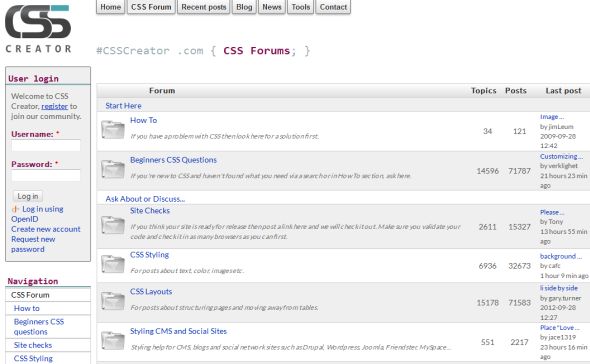Open the Styling CMS and Social Sites folder icon
Viewport: 590px width, 364px height.
113,340
